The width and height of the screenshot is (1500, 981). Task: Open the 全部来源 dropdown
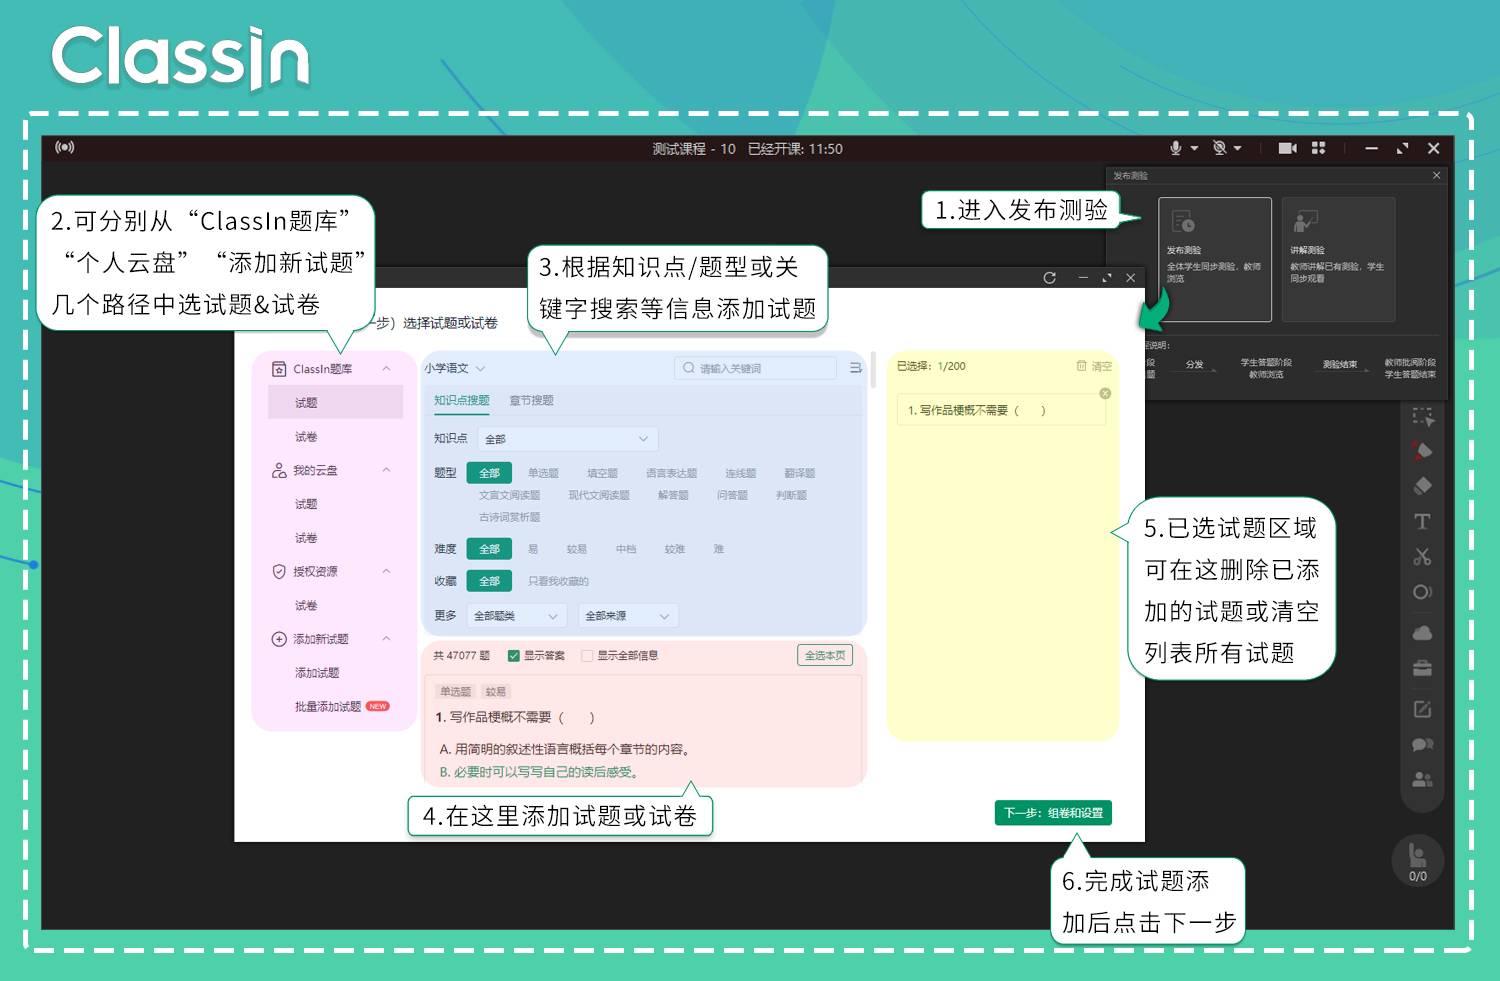coord(628,616)
